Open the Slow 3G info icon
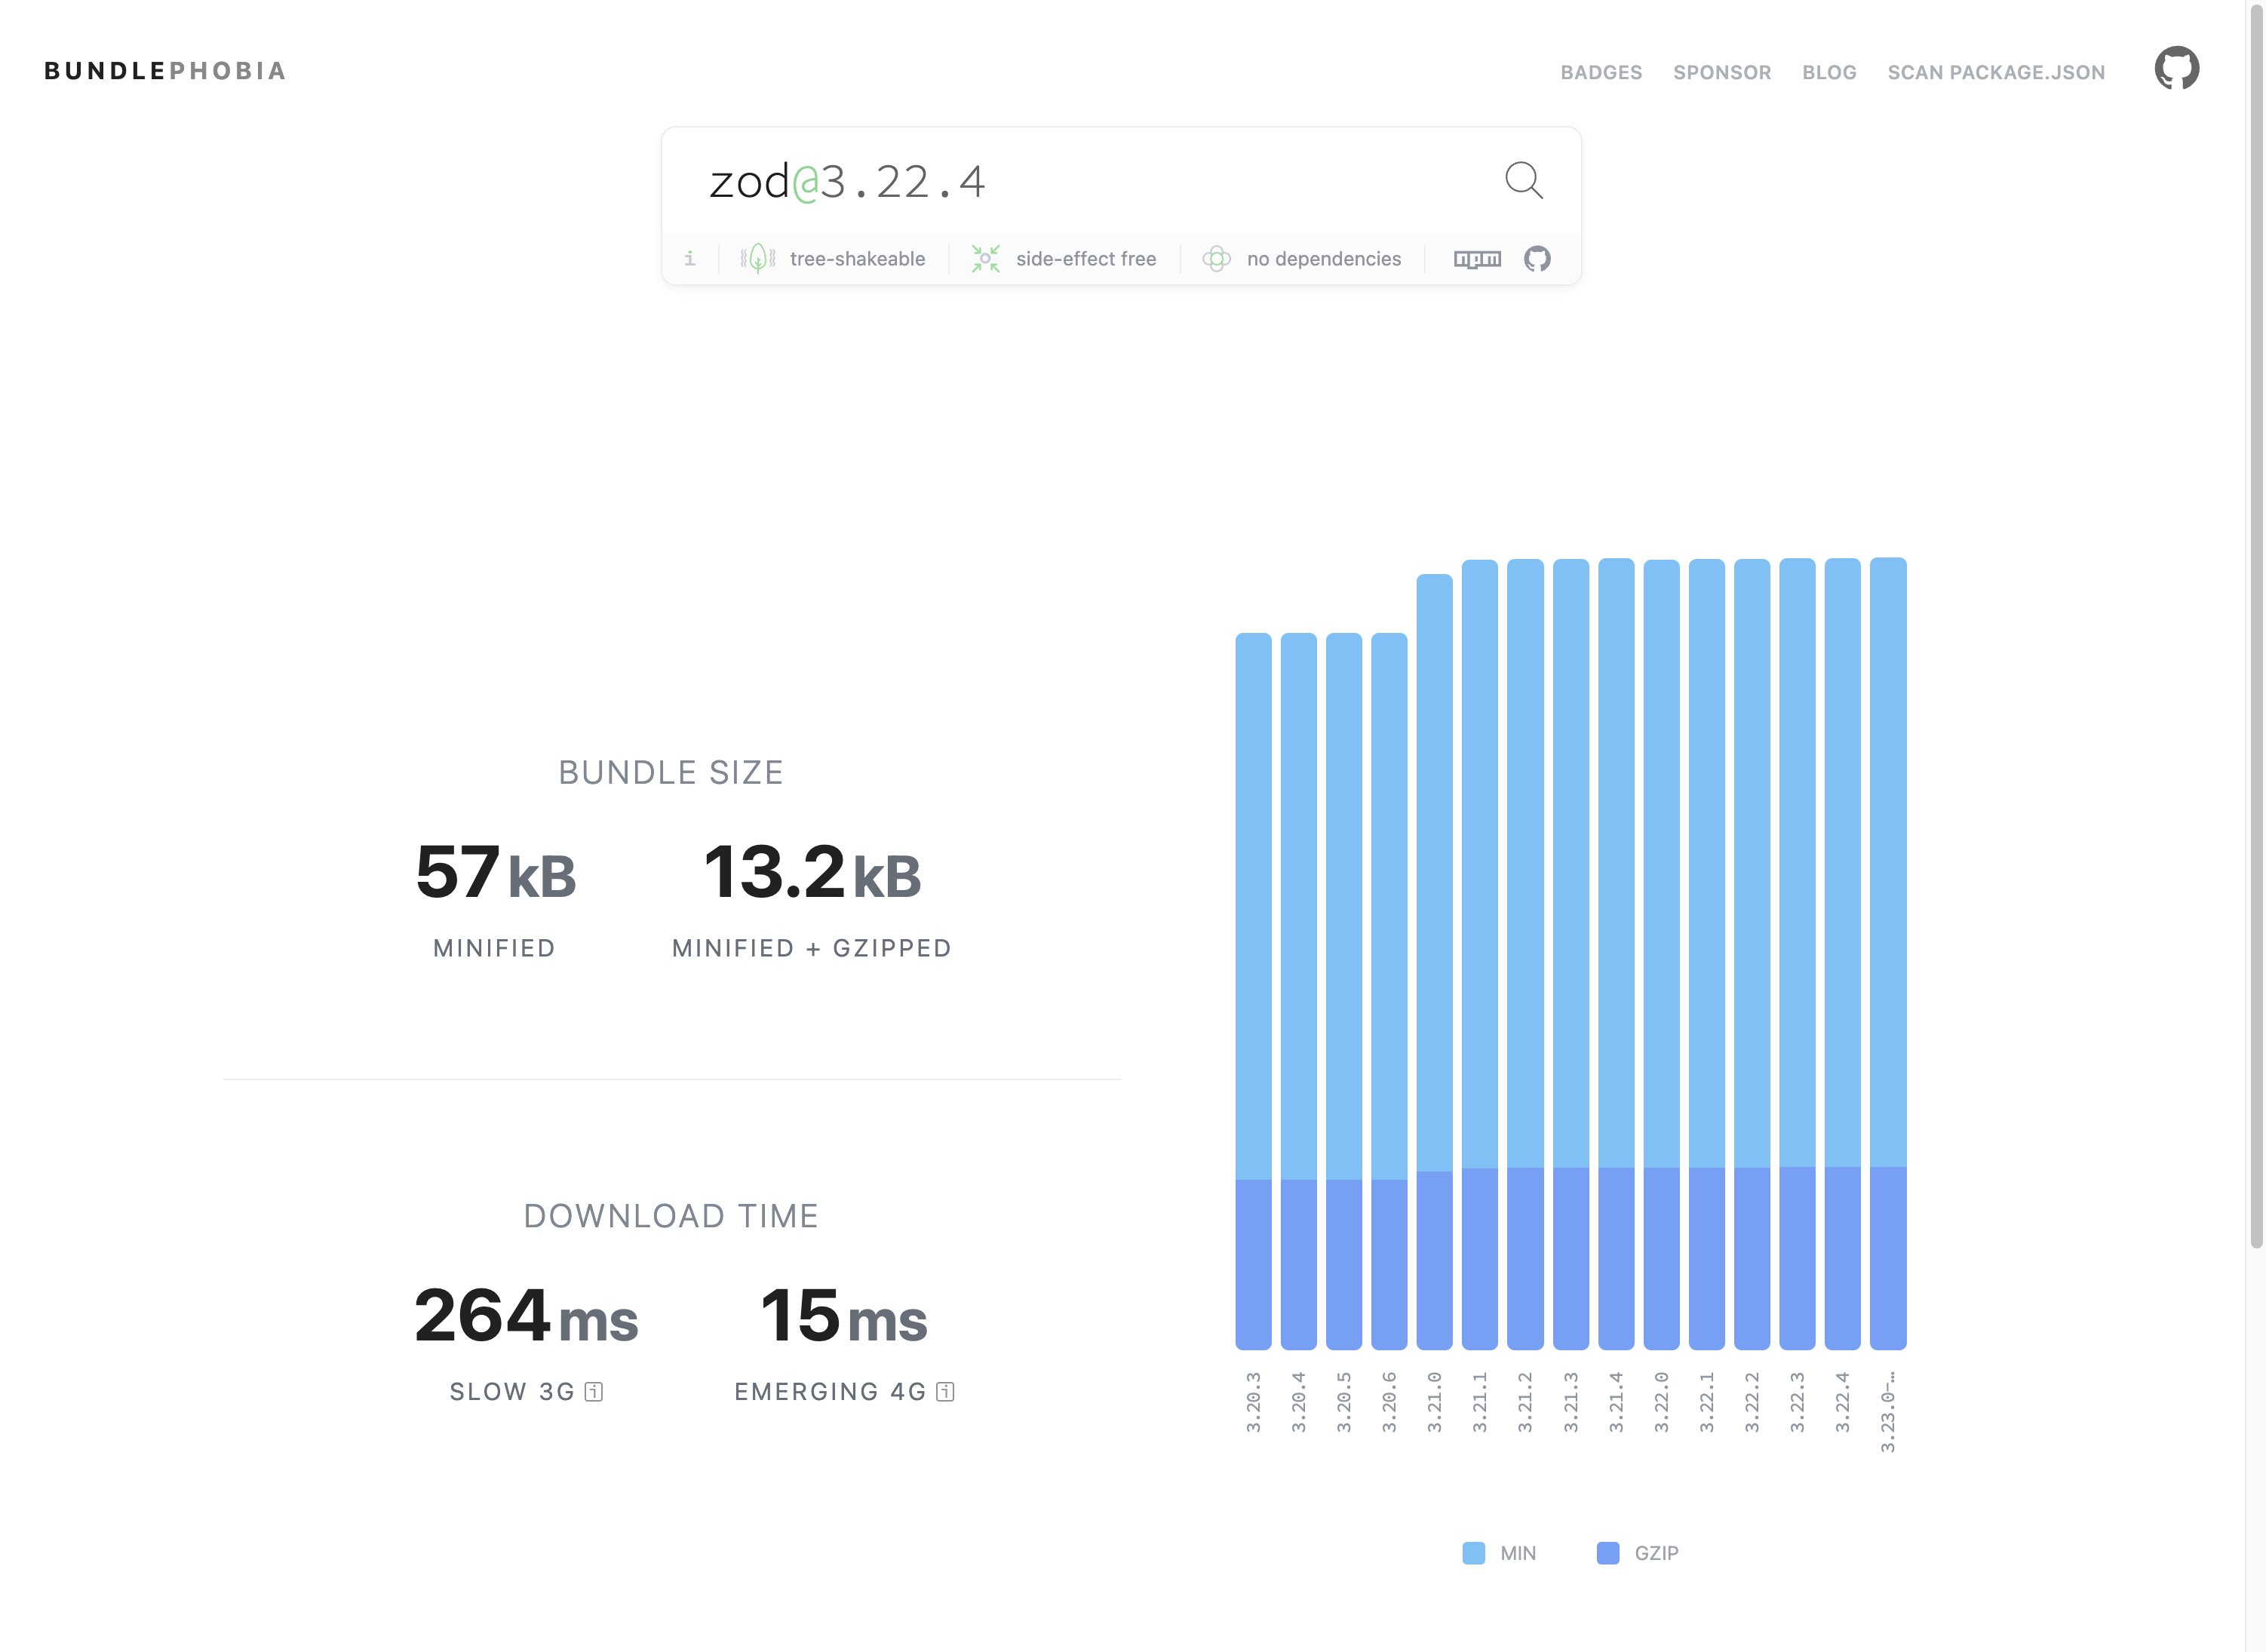2266x1652 pixels. pos(594,1392)
